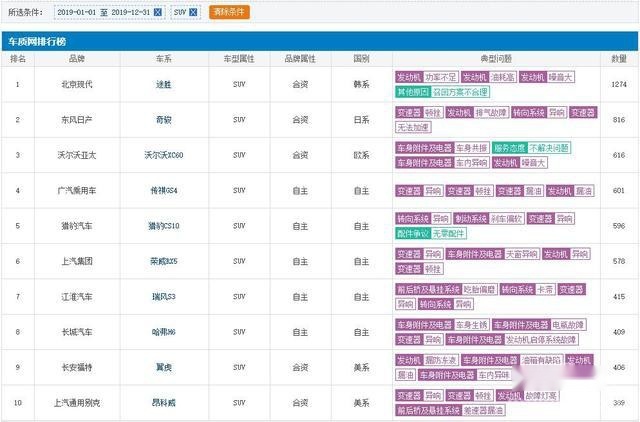Select the 车型属性 column header
The width and height of the screenshot is (640, 422).
(x=239, y=59)
